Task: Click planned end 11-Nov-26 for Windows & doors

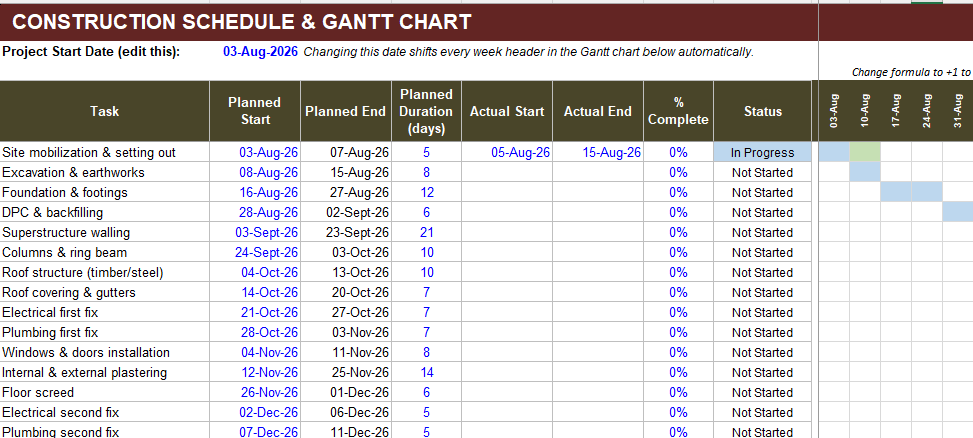Action: click(346, 352)
